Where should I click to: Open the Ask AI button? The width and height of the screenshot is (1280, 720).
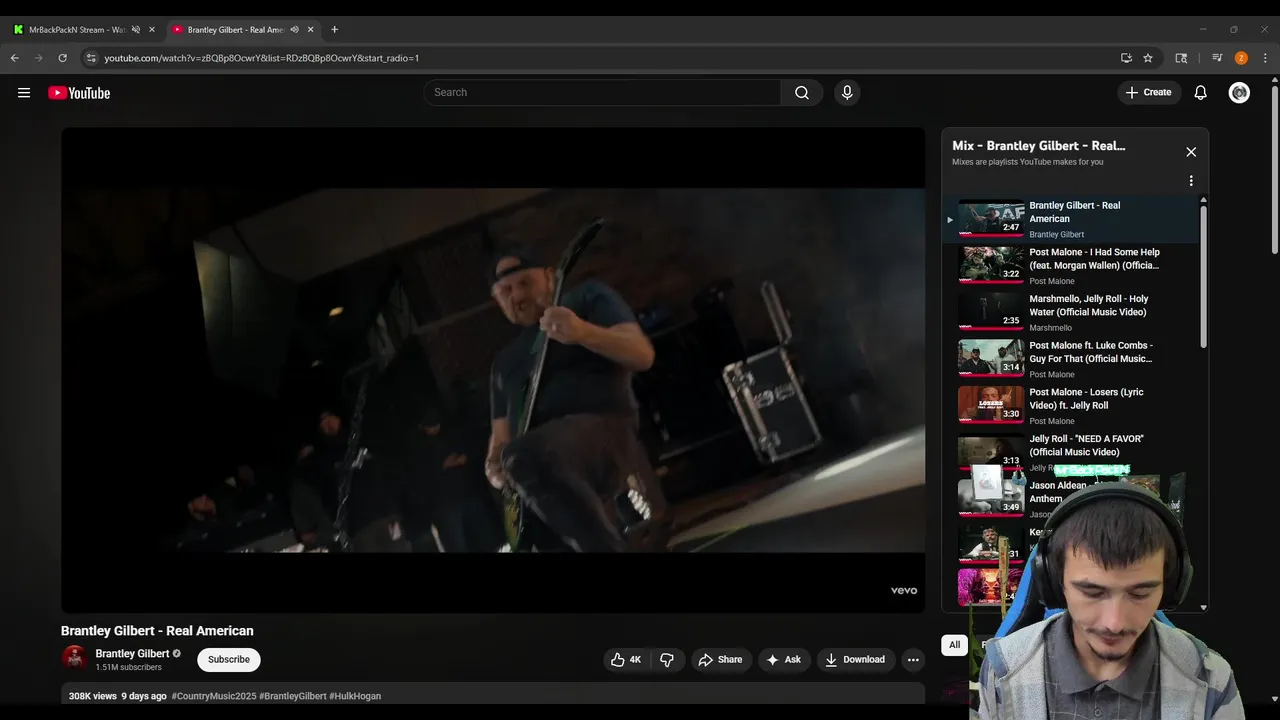pos(783,660)
